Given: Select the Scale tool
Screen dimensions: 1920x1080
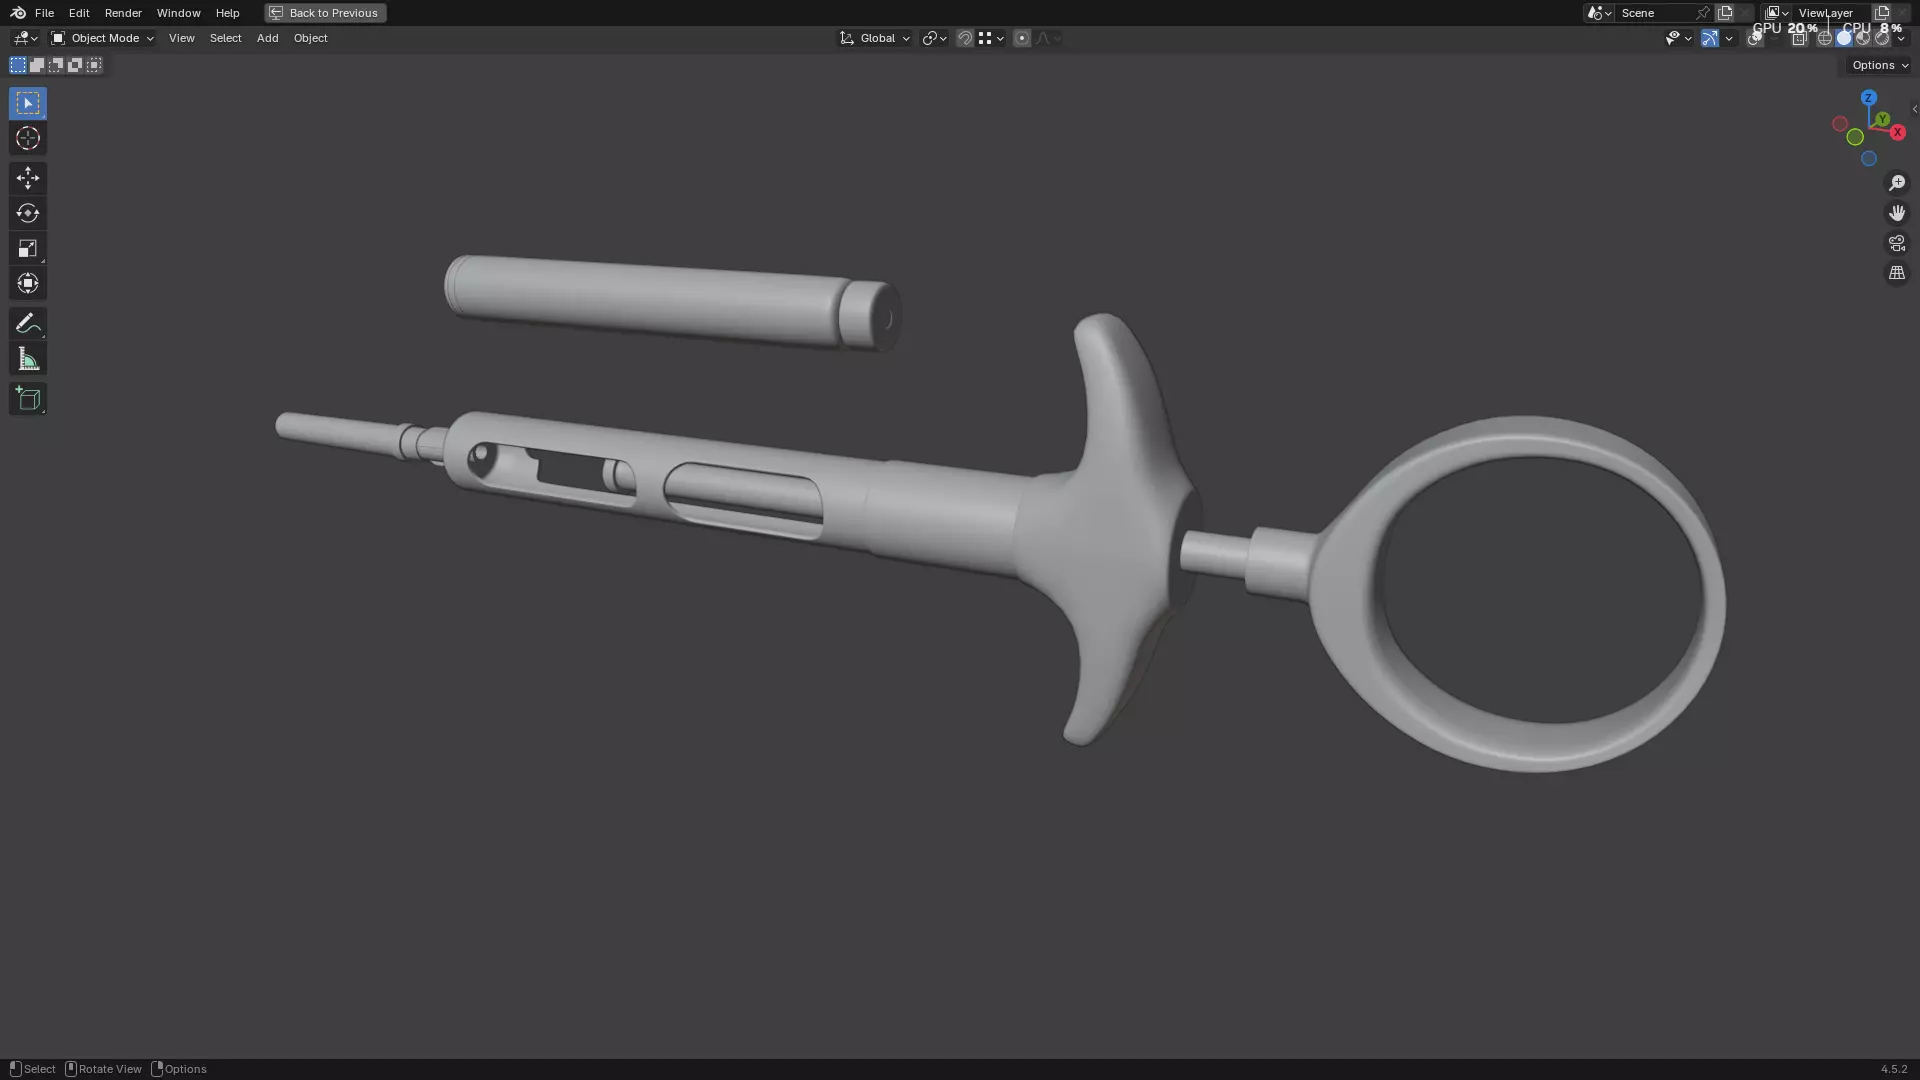Looking at the screenshot, I should (x=28, y=248).
